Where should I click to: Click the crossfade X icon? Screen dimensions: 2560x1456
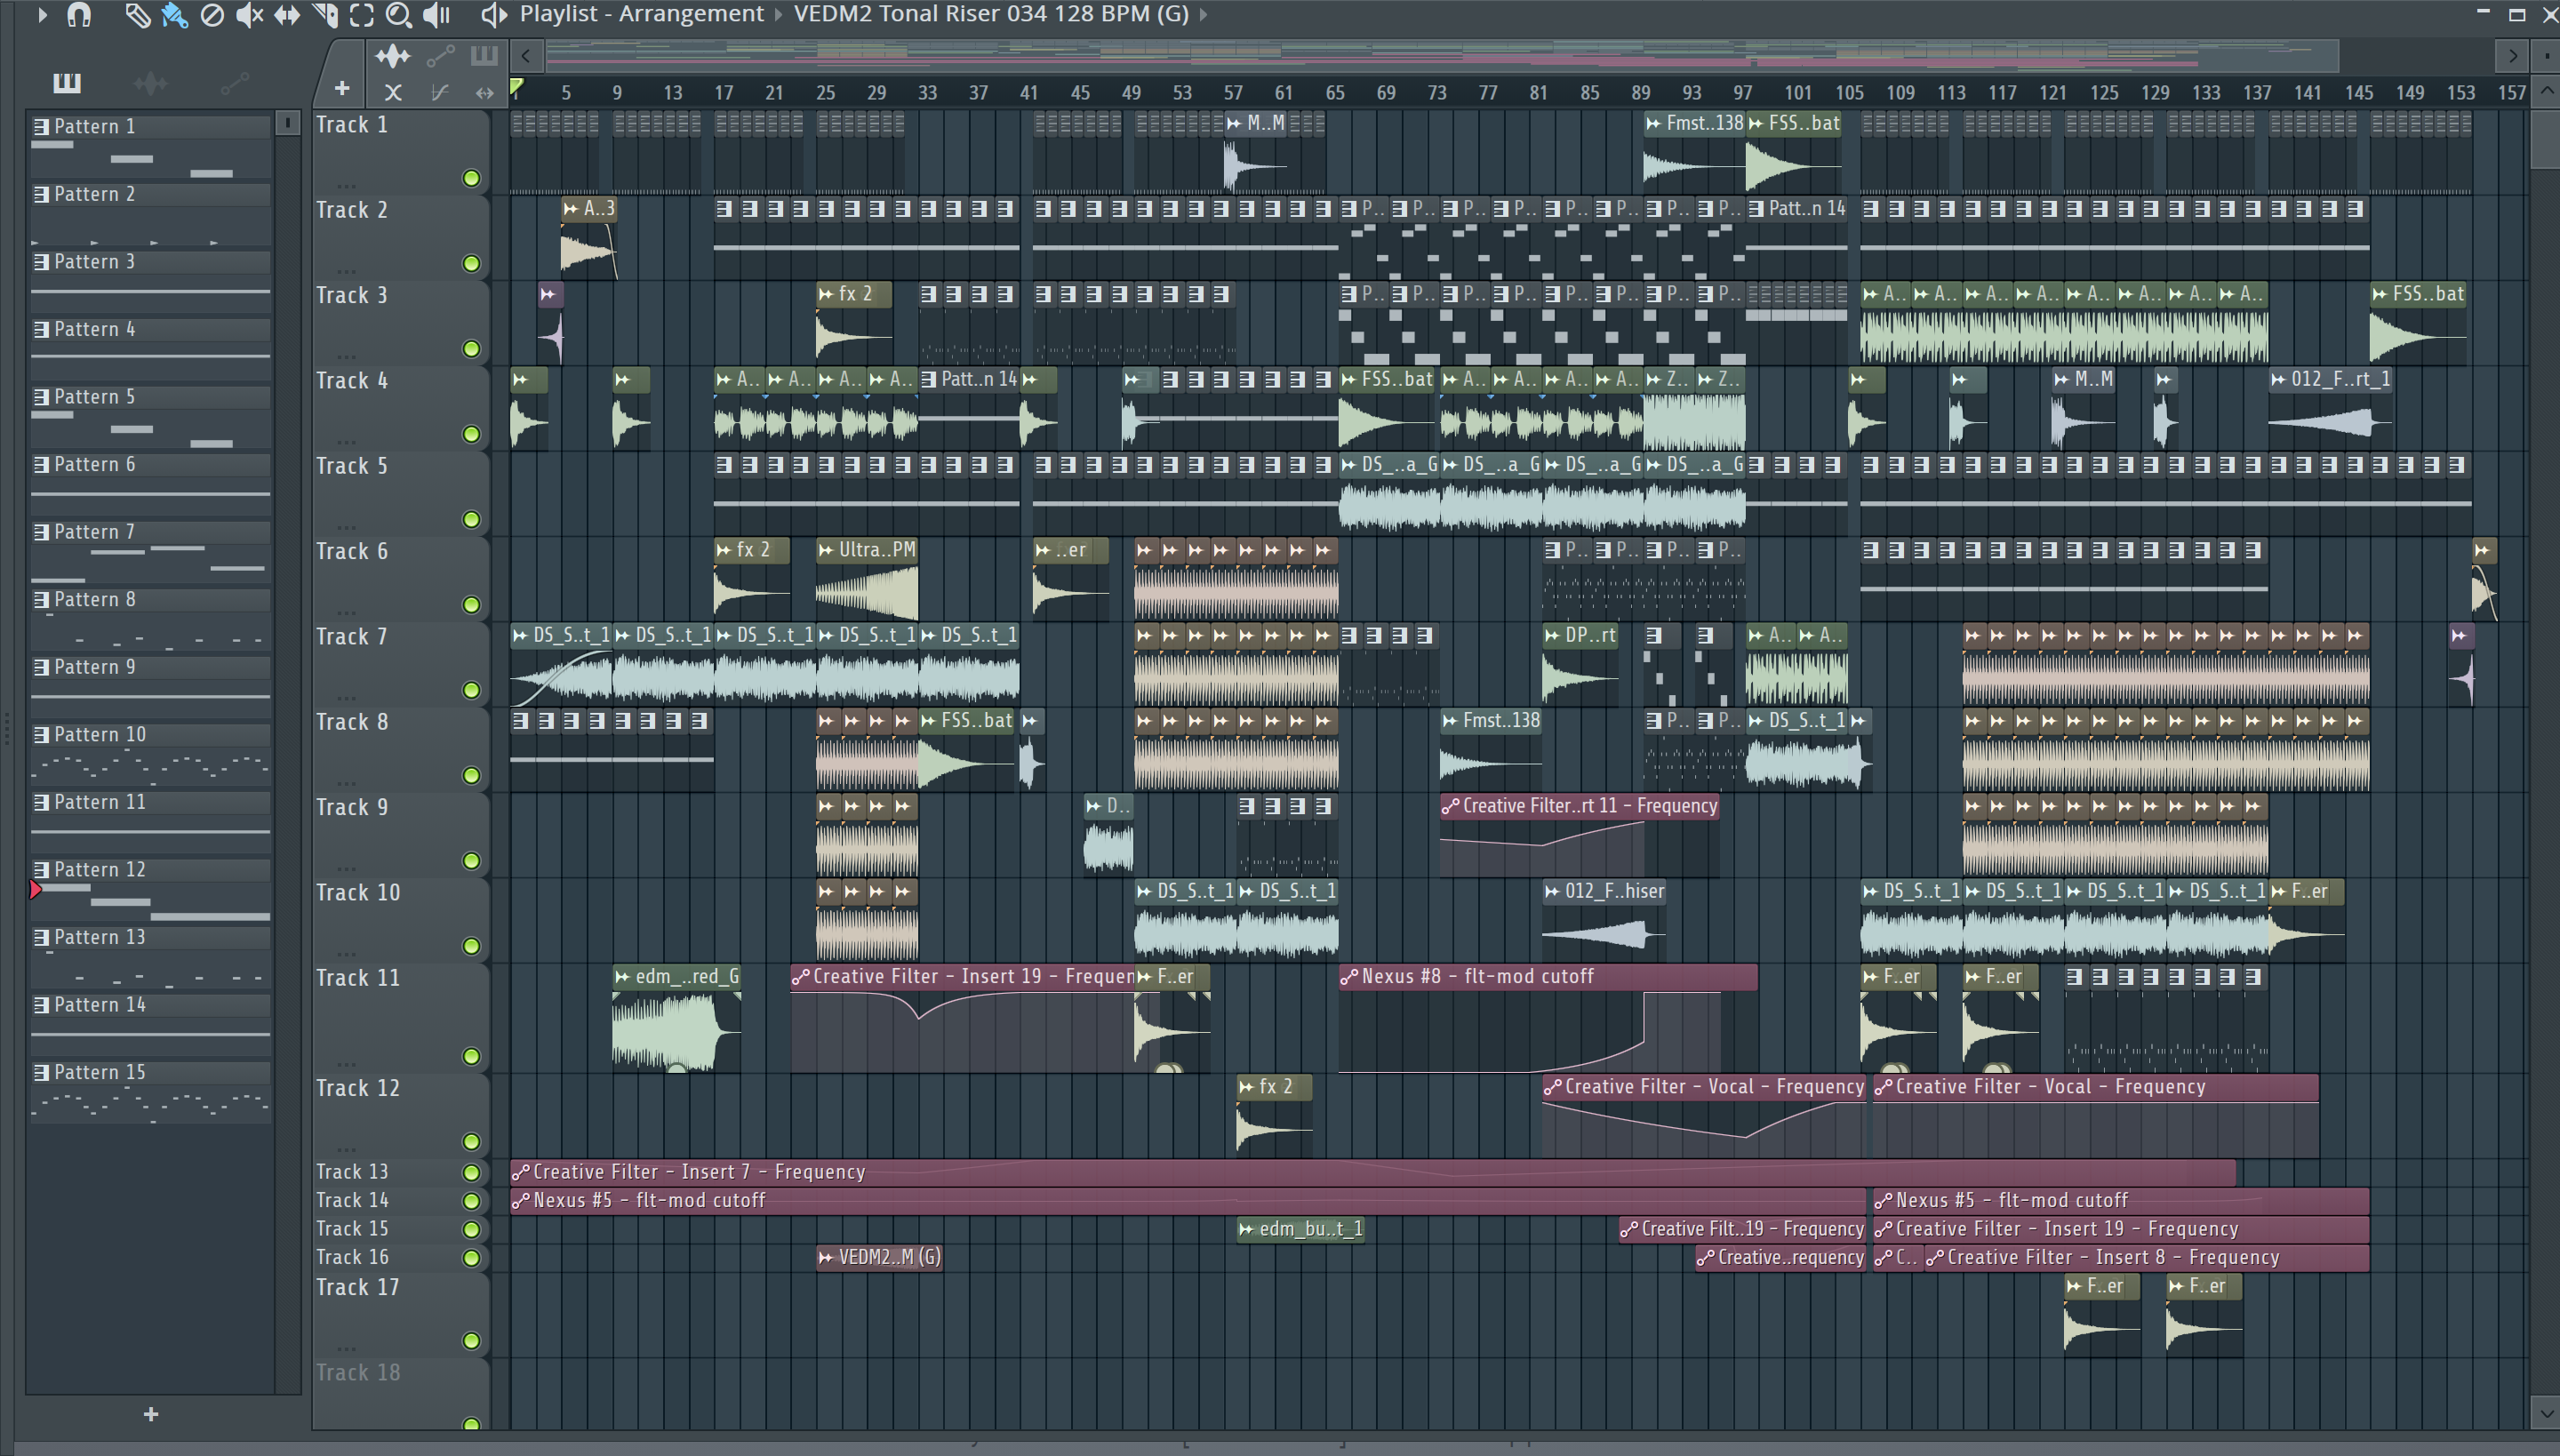[393, 93]
